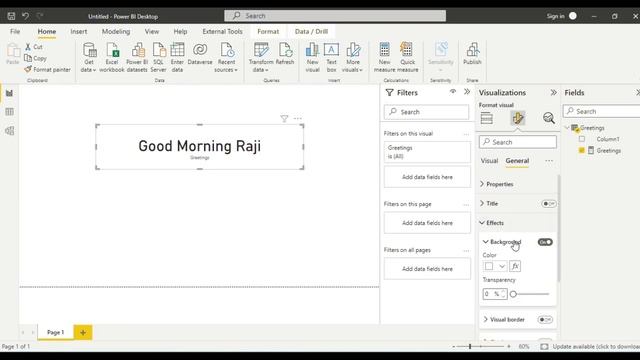Publish the report
The width and height of the screenshot is (640, 360).
[x=472, y=54]
